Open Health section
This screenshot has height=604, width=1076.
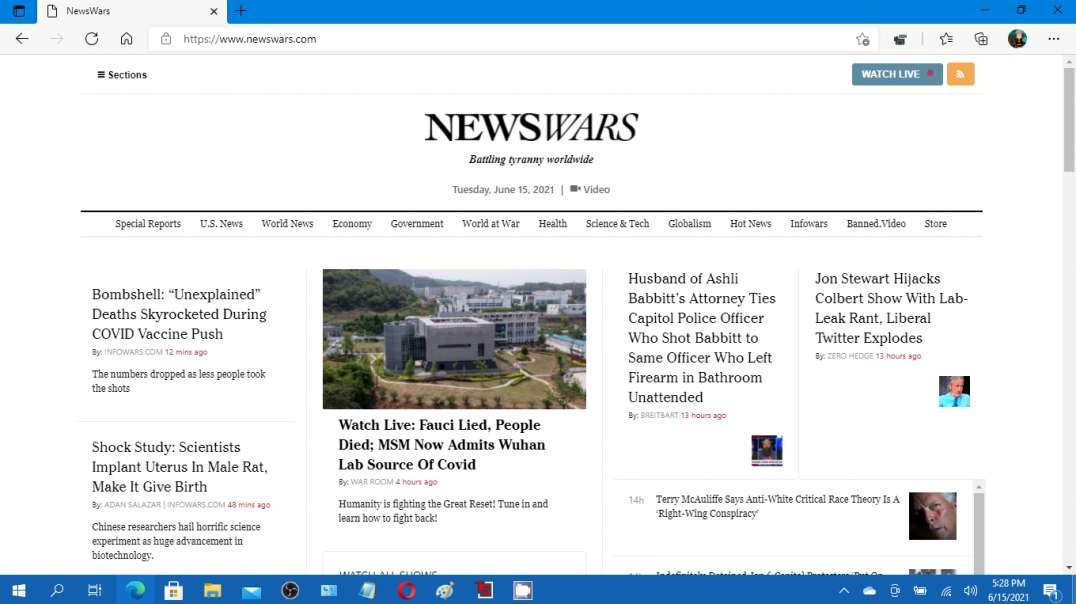(x=552, y=224)
